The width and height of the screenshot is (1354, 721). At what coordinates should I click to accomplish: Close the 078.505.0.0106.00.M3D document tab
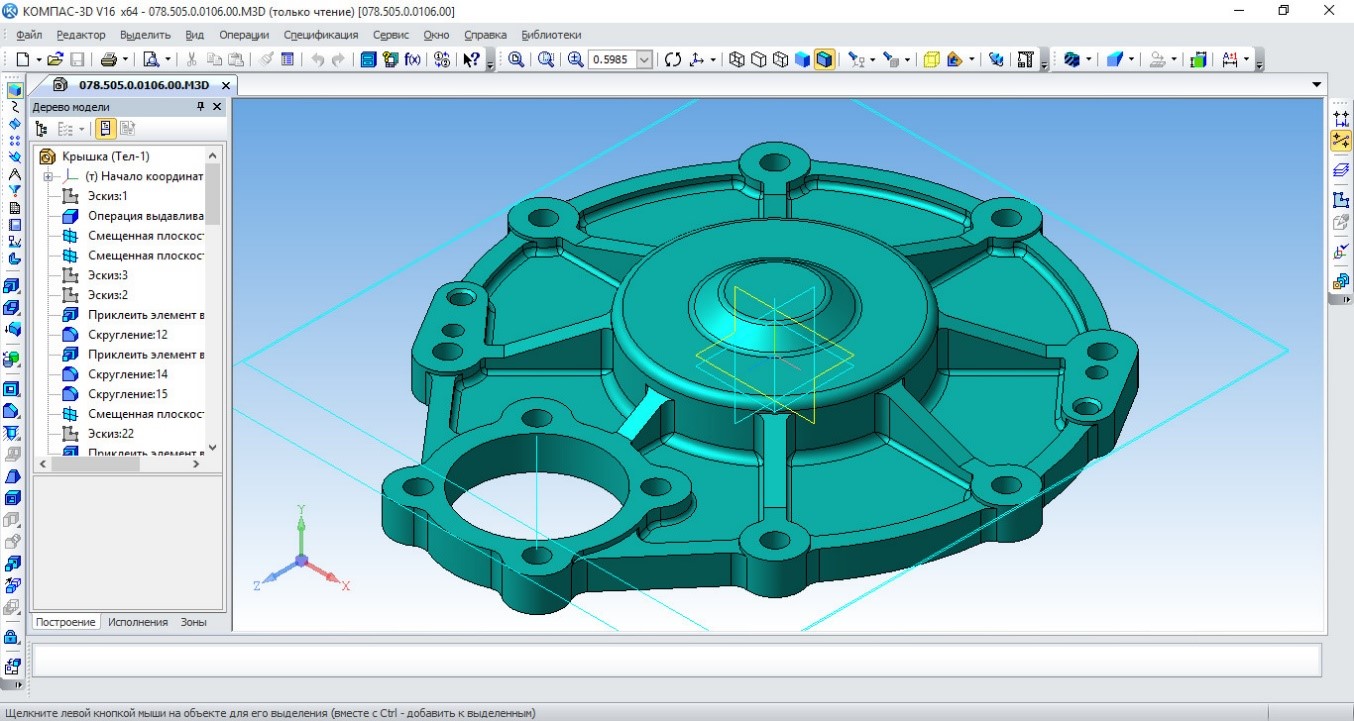click(226, 85)
